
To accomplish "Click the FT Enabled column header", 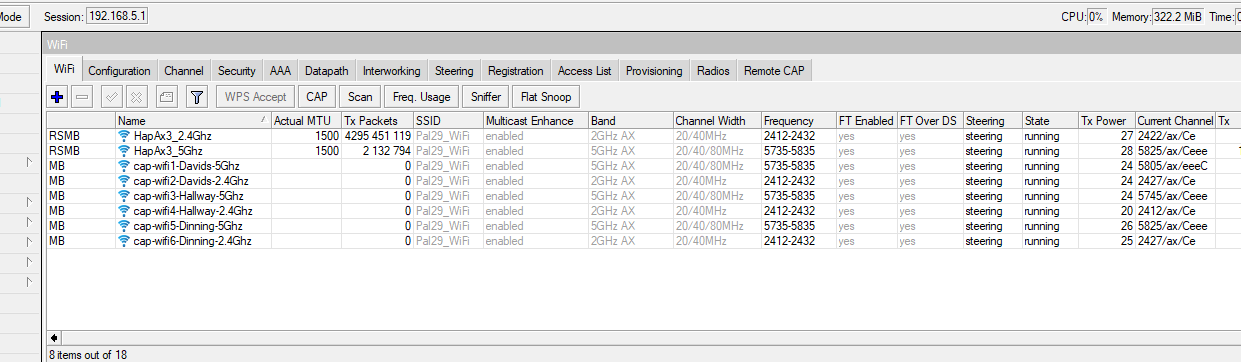I will click(x=867, y=121).
